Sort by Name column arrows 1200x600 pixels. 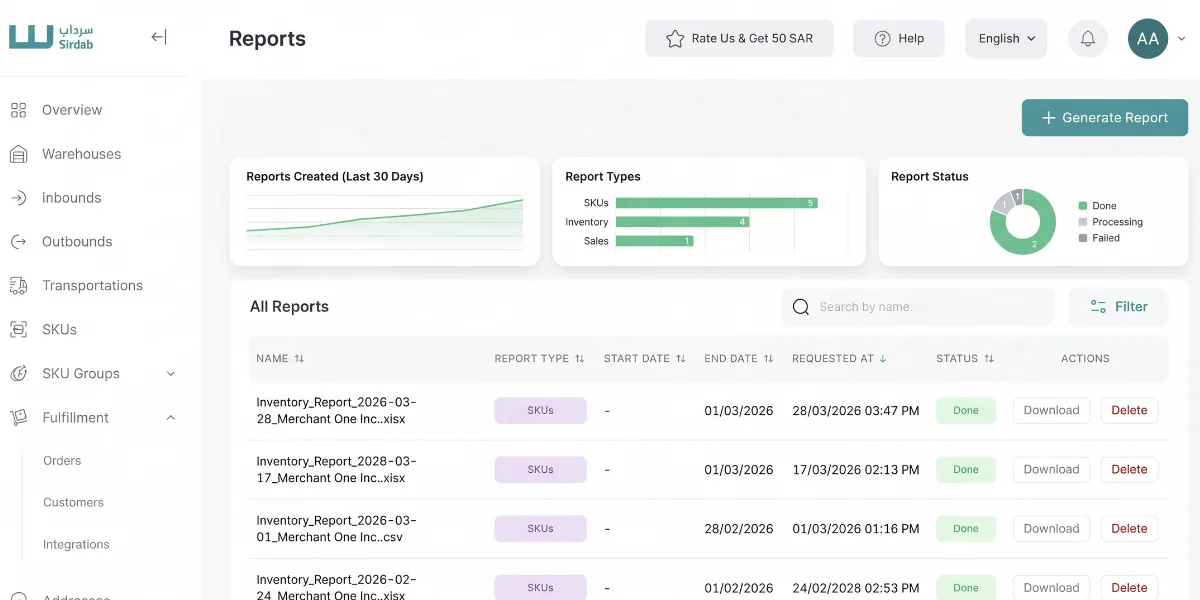[x=299, y=358]
